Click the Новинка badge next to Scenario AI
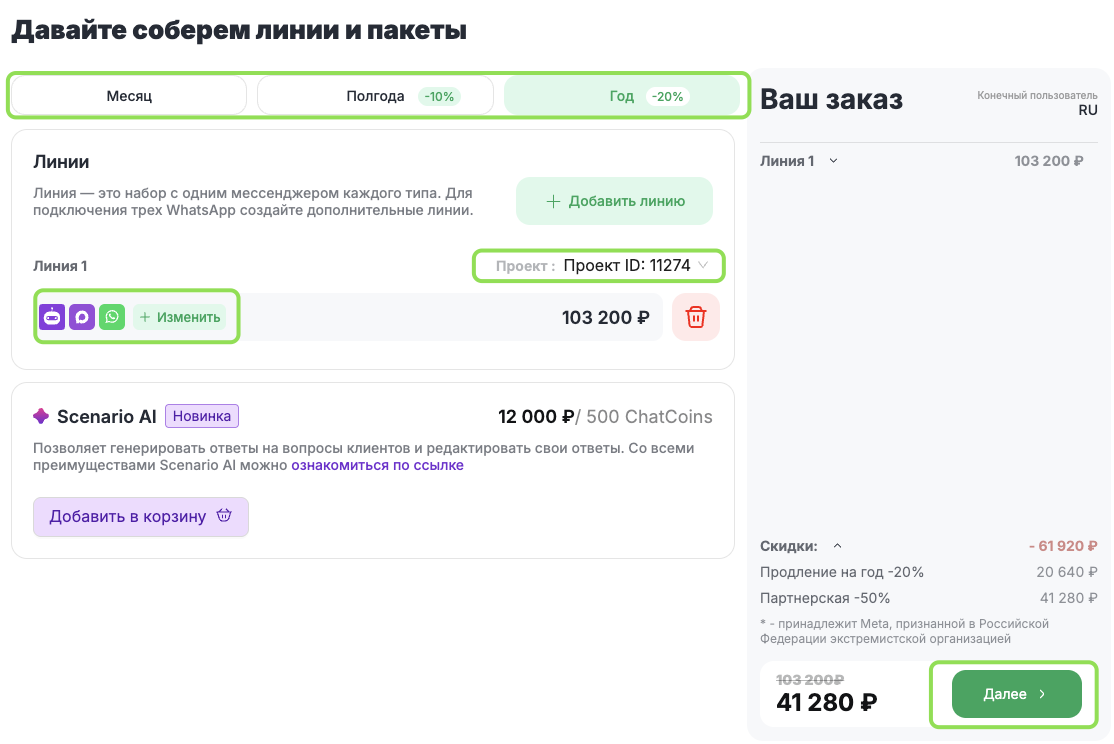1114x744 pixels. click(202, 416)
